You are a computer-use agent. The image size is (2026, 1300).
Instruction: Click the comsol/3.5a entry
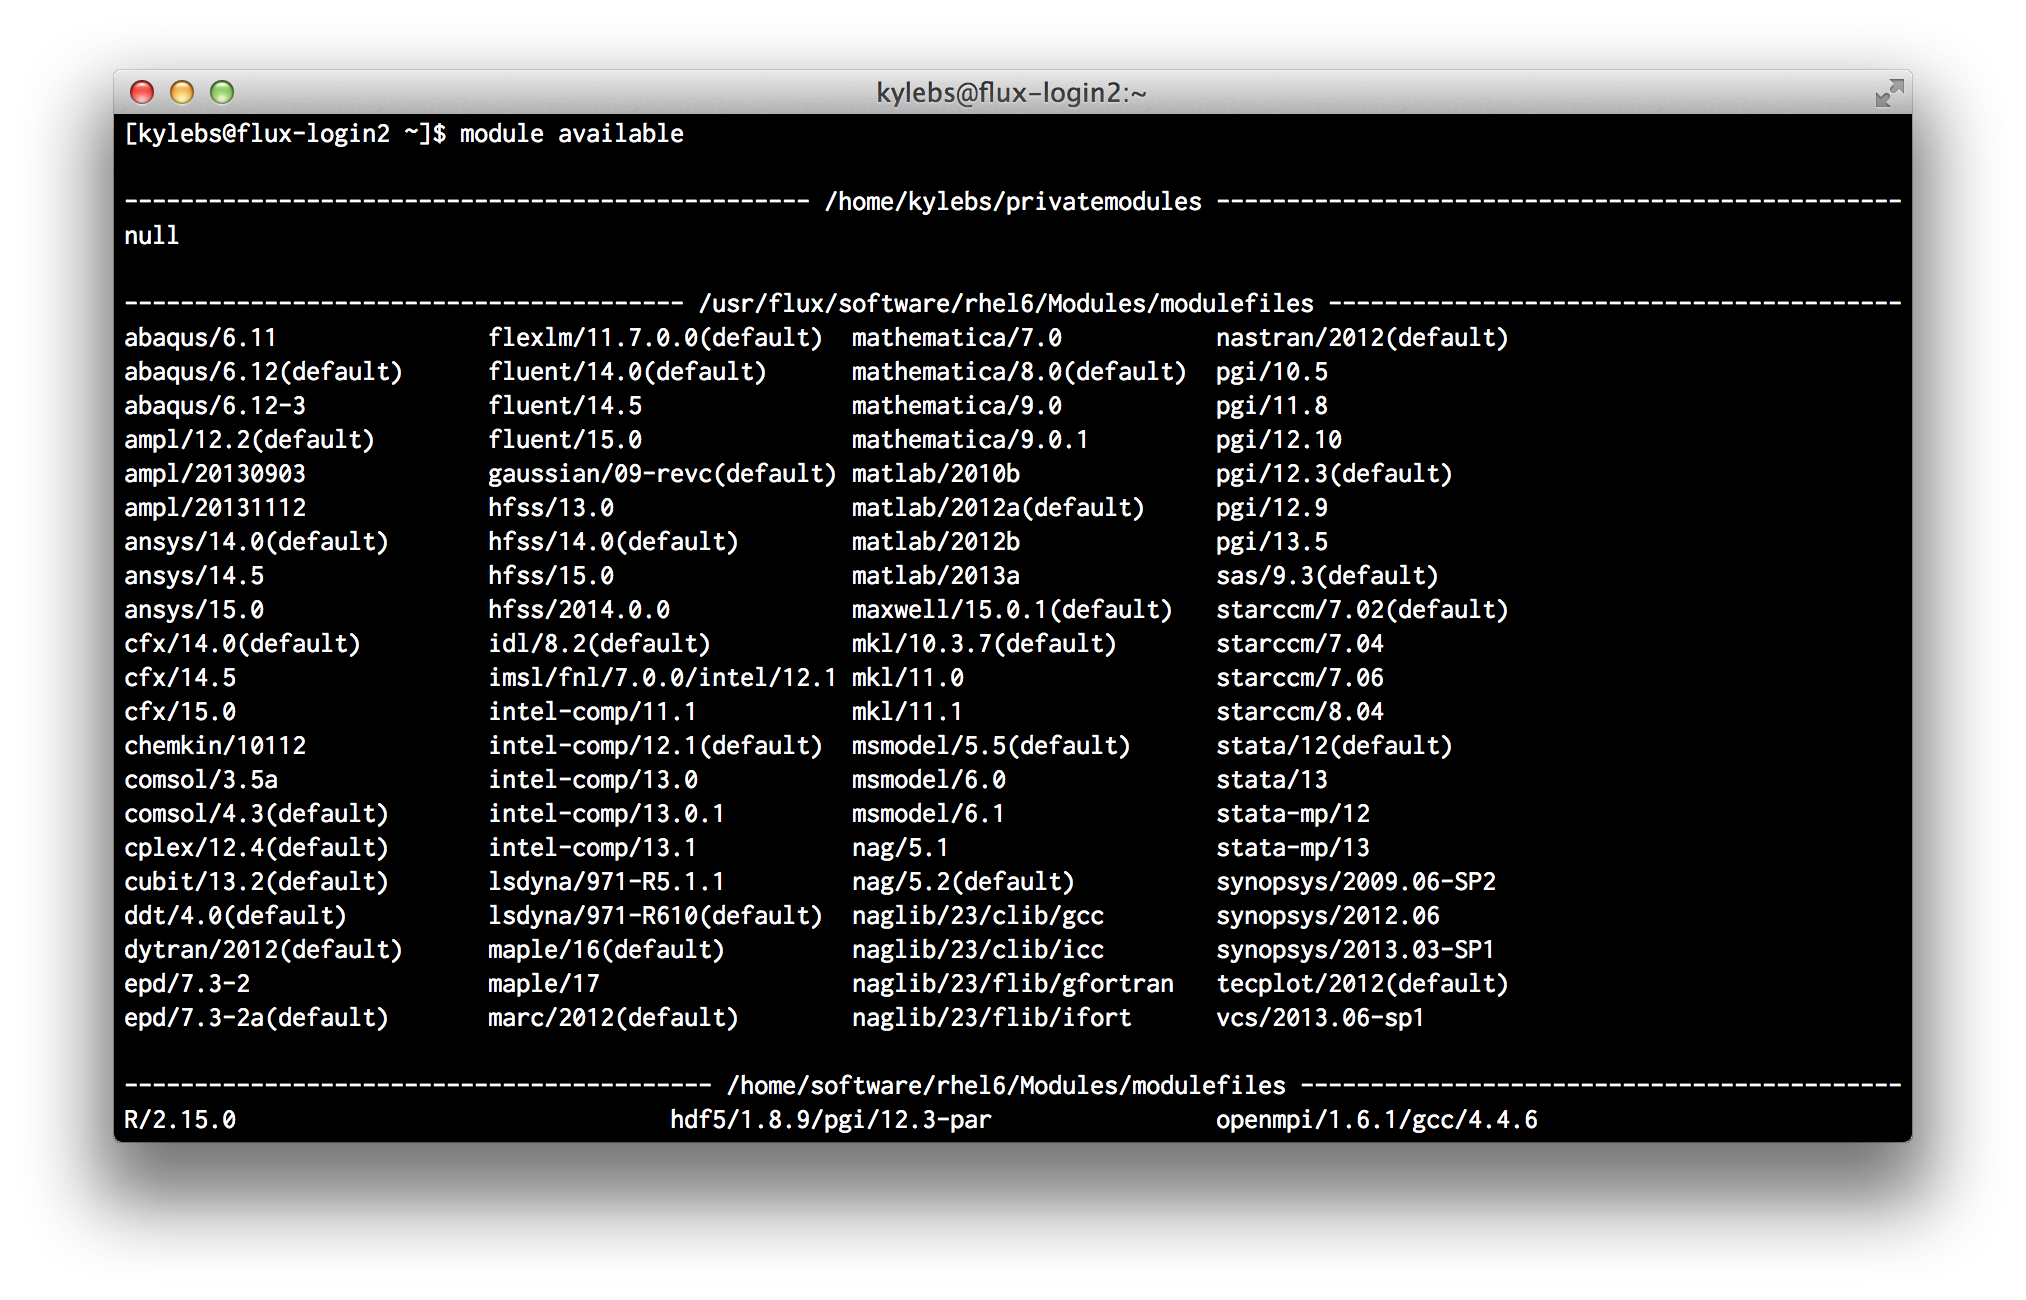tap(200, 779)
